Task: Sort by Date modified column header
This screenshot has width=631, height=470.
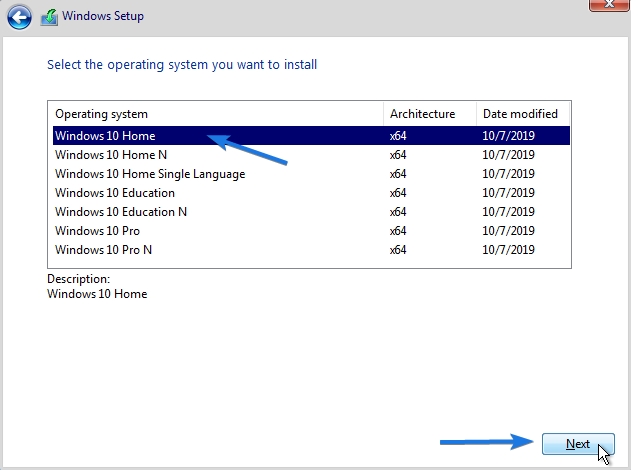Action: (x=522, y=114)
